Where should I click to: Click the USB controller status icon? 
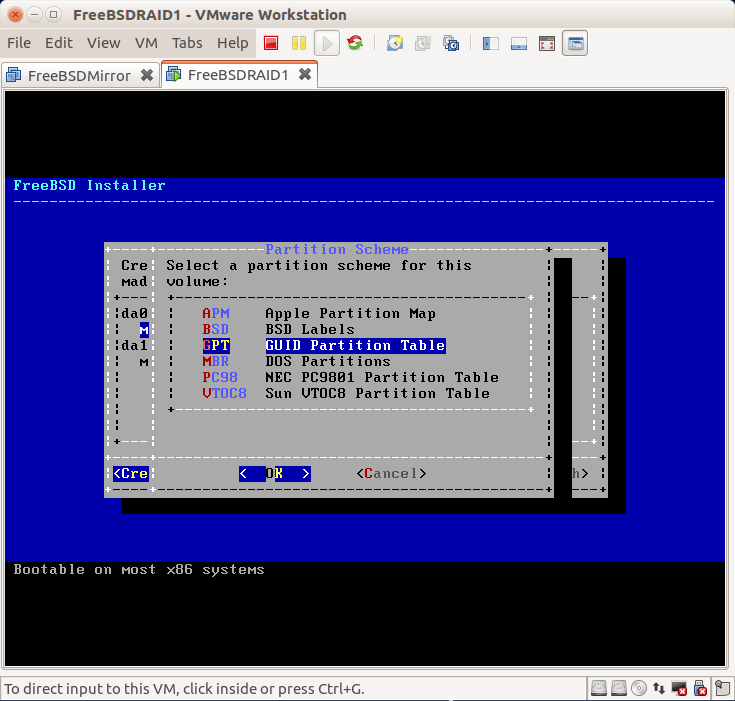point(700,688)
